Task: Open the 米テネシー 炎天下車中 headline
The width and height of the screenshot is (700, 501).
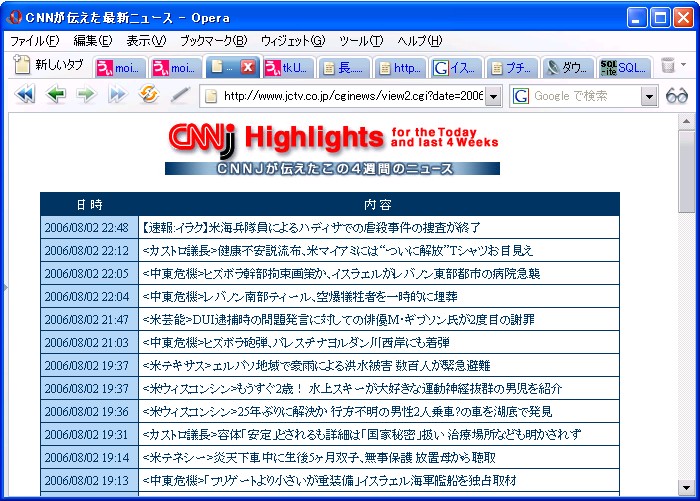Action: (319, 458)
